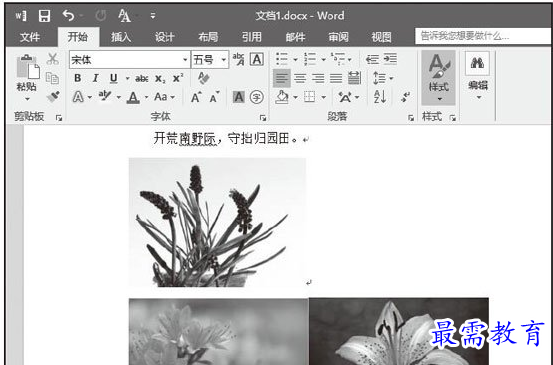Apply font color red A
The width and height of the screenshot is (553, 365).
pyautogui.click(x=133, y=97)
